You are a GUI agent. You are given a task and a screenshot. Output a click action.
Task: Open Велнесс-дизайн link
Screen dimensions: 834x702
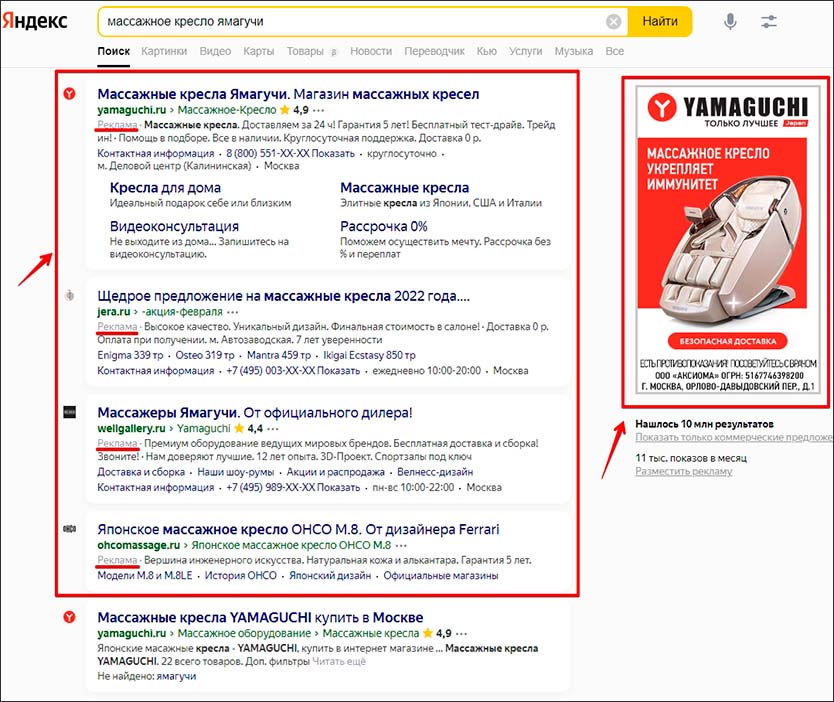tap(435, 472)
